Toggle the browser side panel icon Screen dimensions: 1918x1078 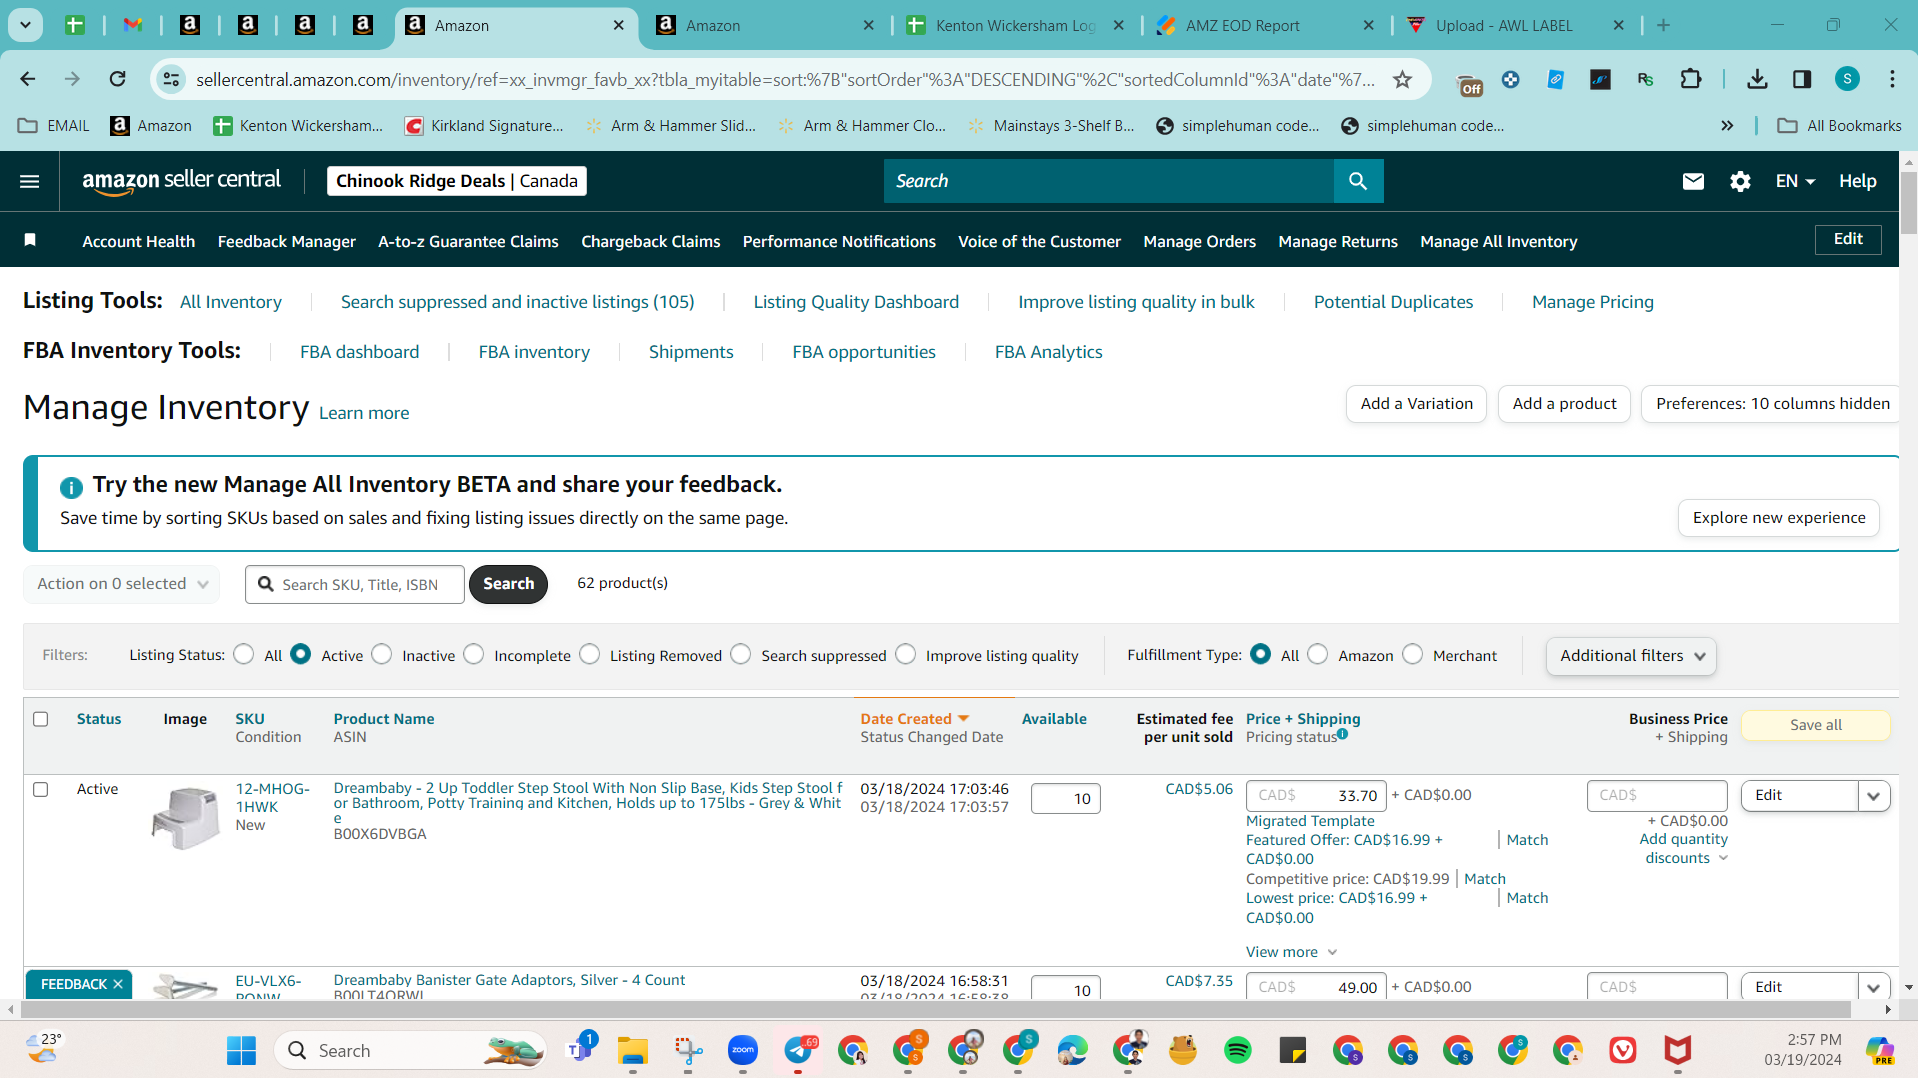(x=1802, y=79)
